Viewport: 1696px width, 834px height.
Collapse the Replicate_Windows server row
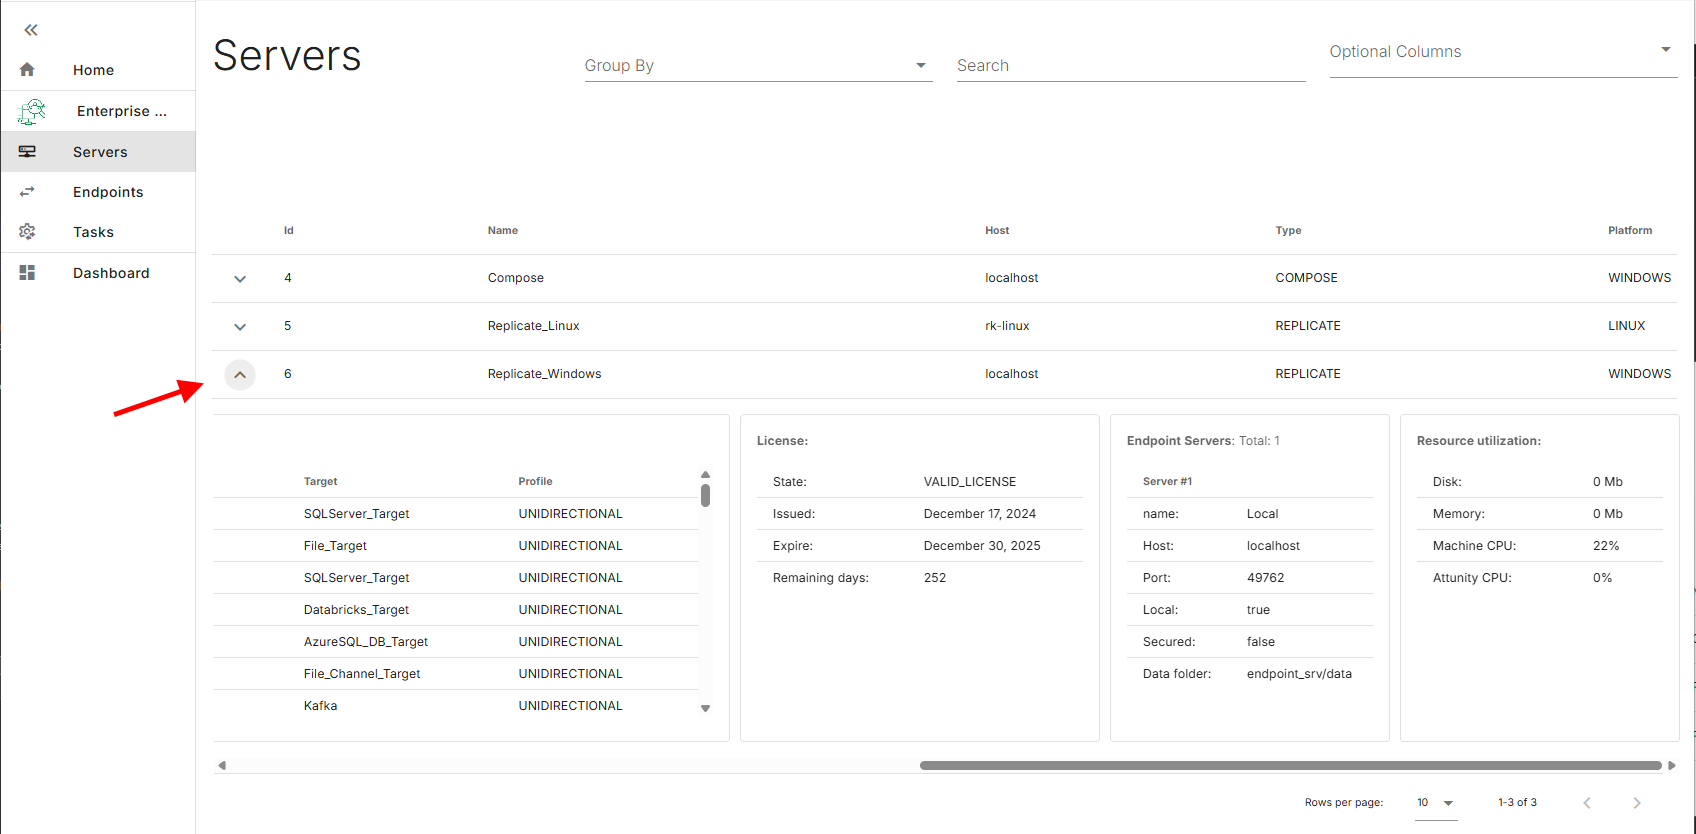pyautogui.click(x=240, y=375)
